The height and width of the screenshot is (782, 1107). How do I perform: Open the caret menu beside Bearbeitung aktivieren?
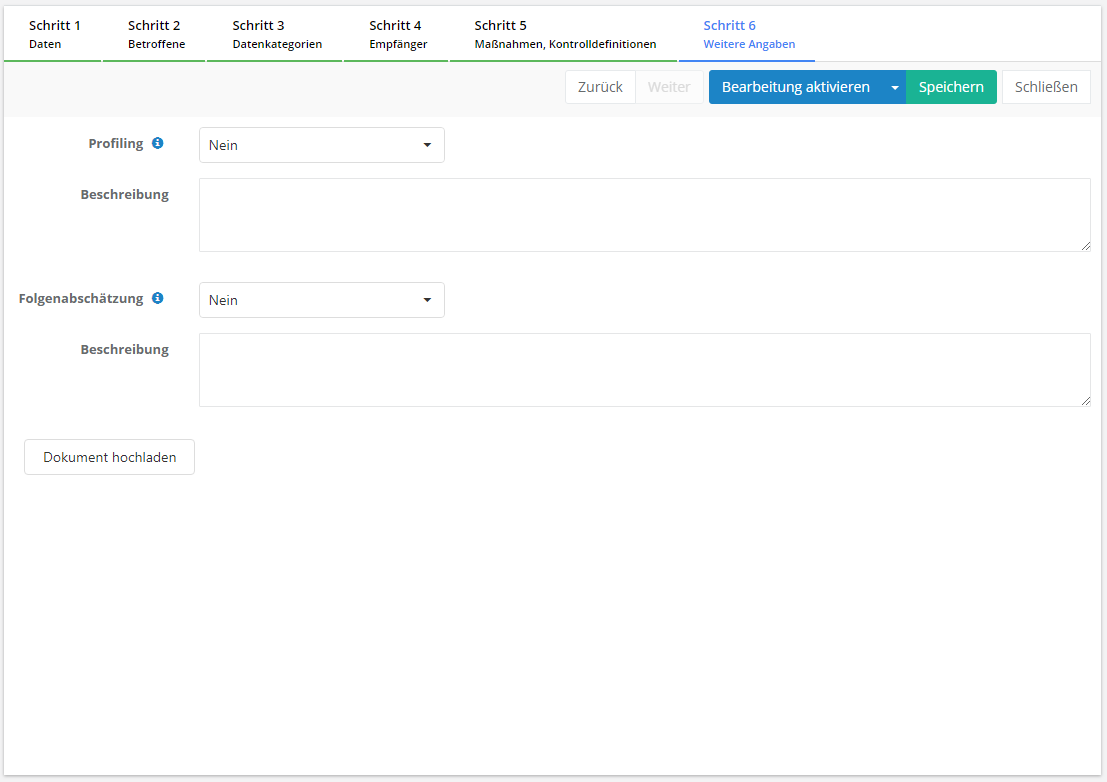tap(894, 87)
